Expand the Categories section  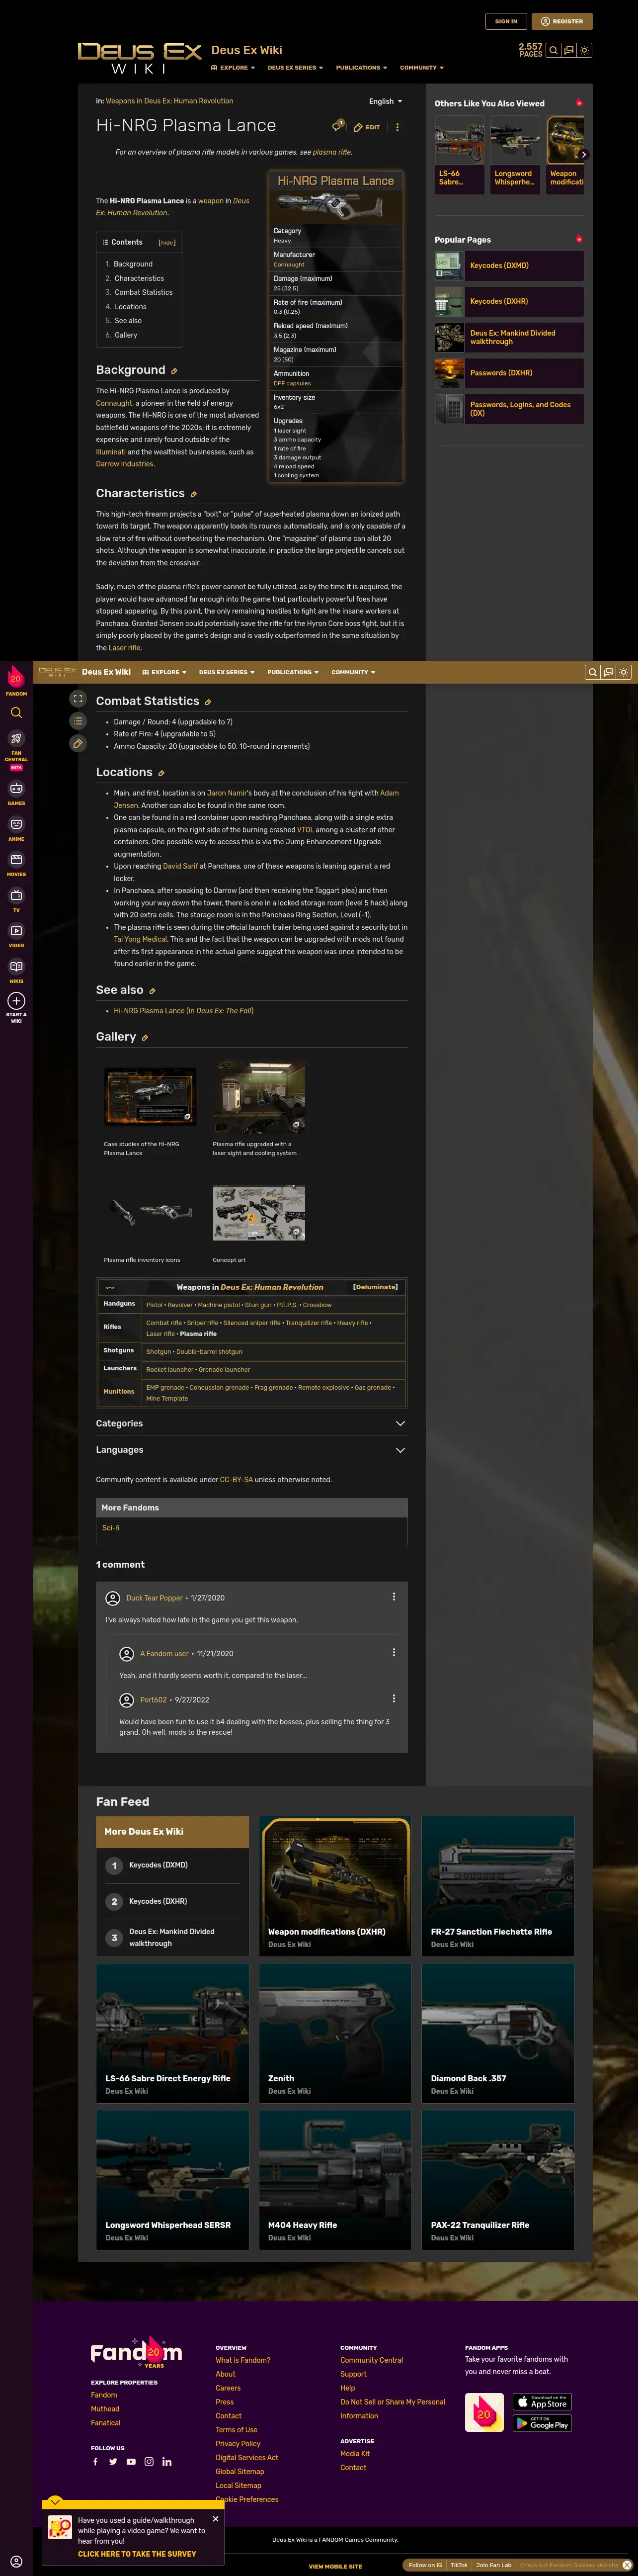click(251, 1423)
